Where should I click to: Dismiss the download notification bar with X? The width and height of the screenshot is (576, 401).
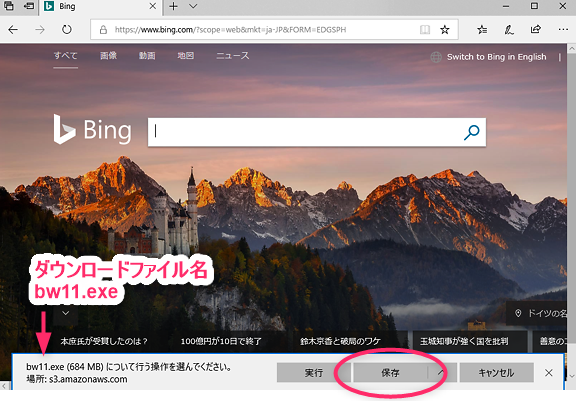[x=548, y=373]
